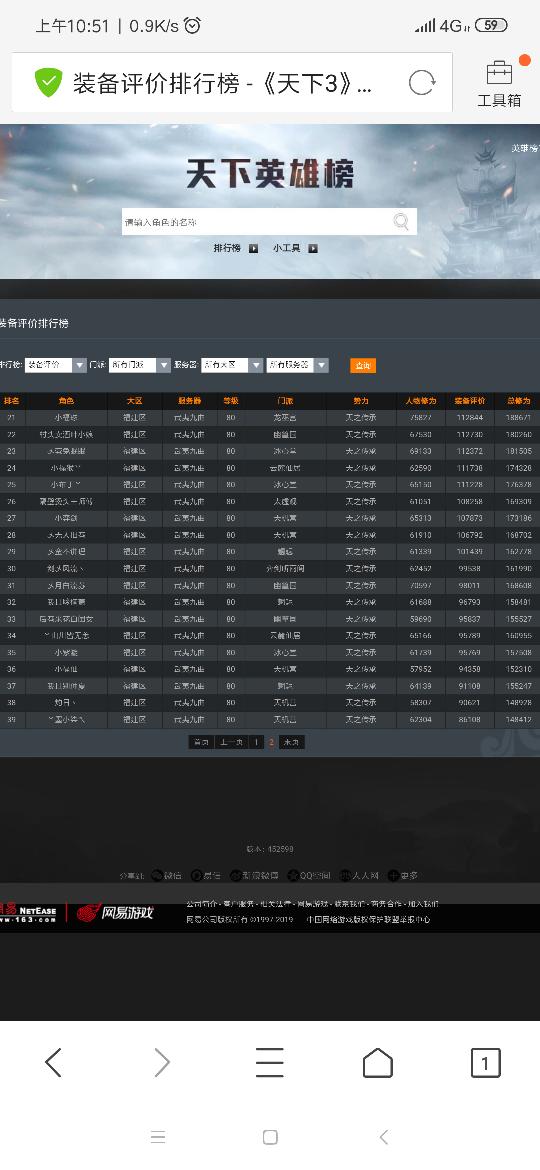Click the magnifier search icon
This screenshot has width=540, height=1170.
[401, 222]
